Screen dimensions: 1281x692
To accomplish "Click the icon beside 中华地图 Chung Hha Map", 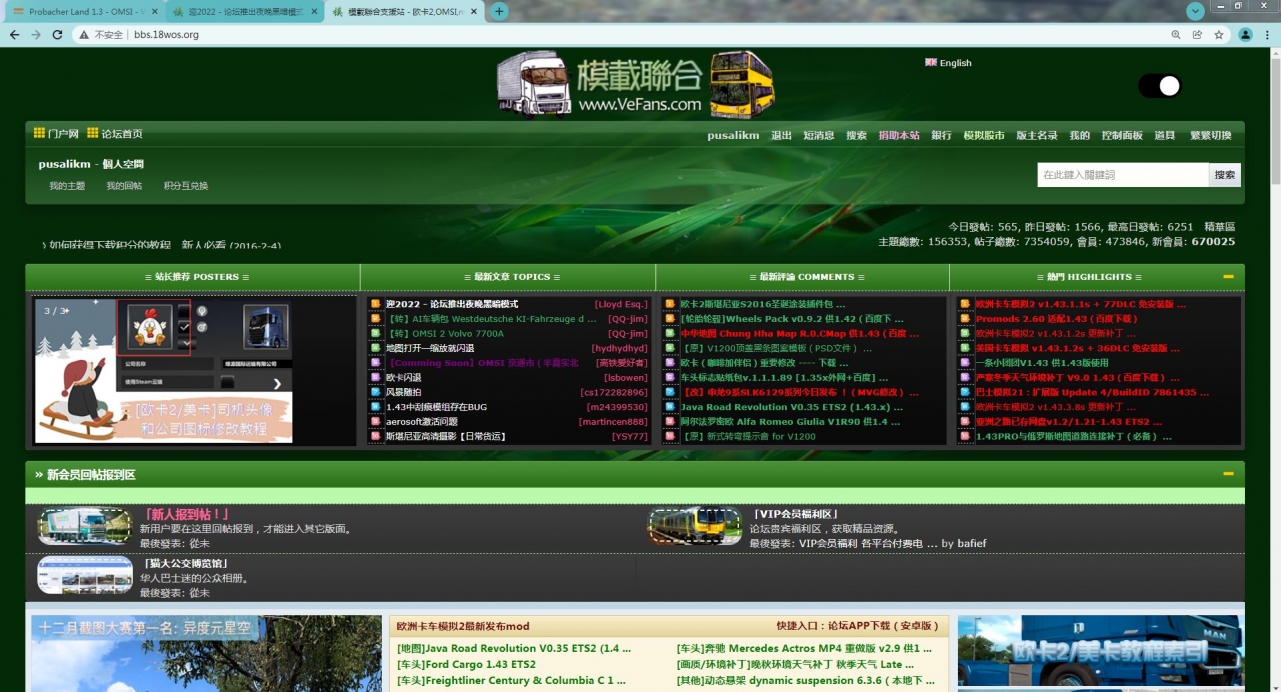I will 669,333.
